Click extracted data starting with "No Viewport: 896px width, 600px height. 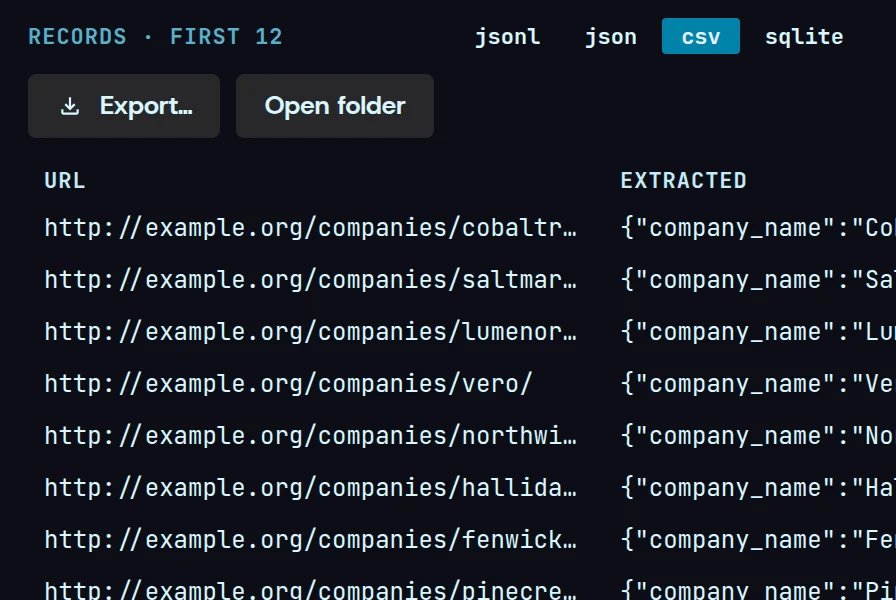coord(758,436)
